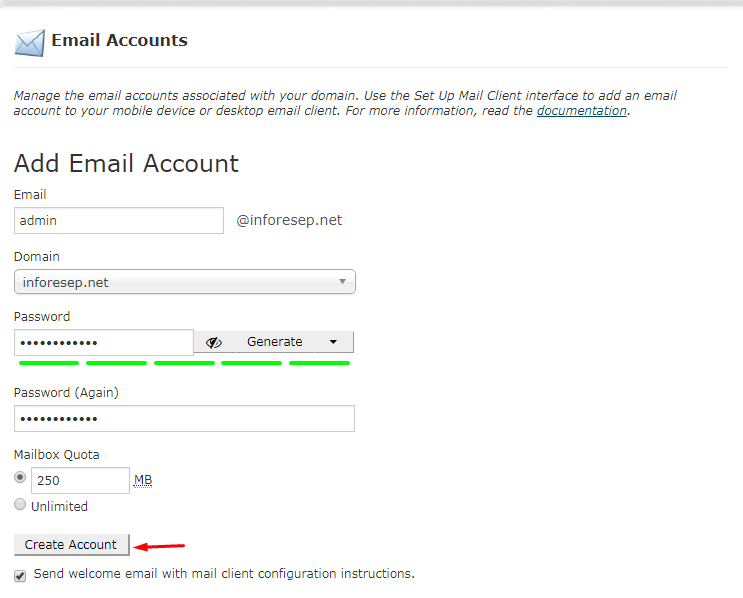Image resolution: width=743 pixels, height=598 pixels.
Task: Click the red arrow pointing at Create Account
Action: [160, 546]
